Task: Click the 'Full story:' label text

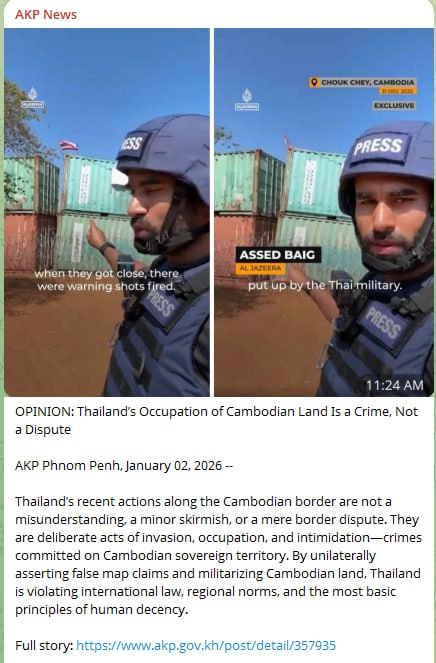Action: 44,645
